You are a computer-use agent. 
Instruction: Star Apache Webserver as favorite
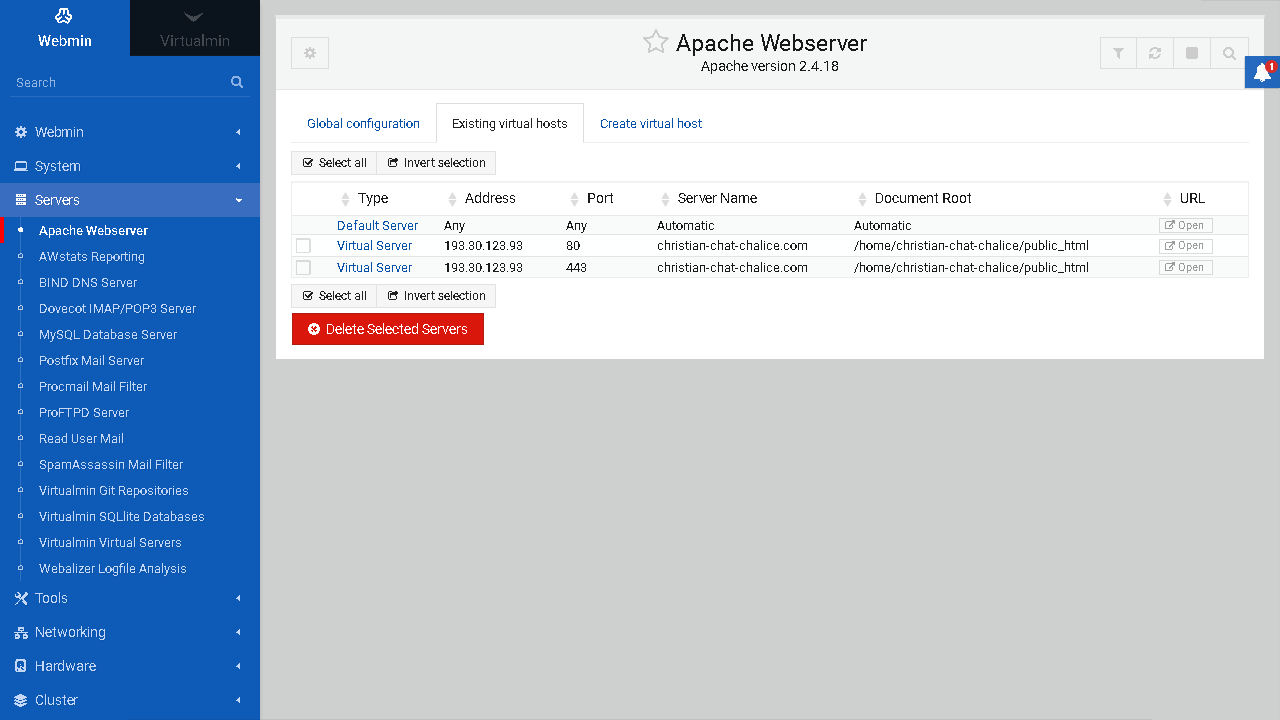point(655,42)
